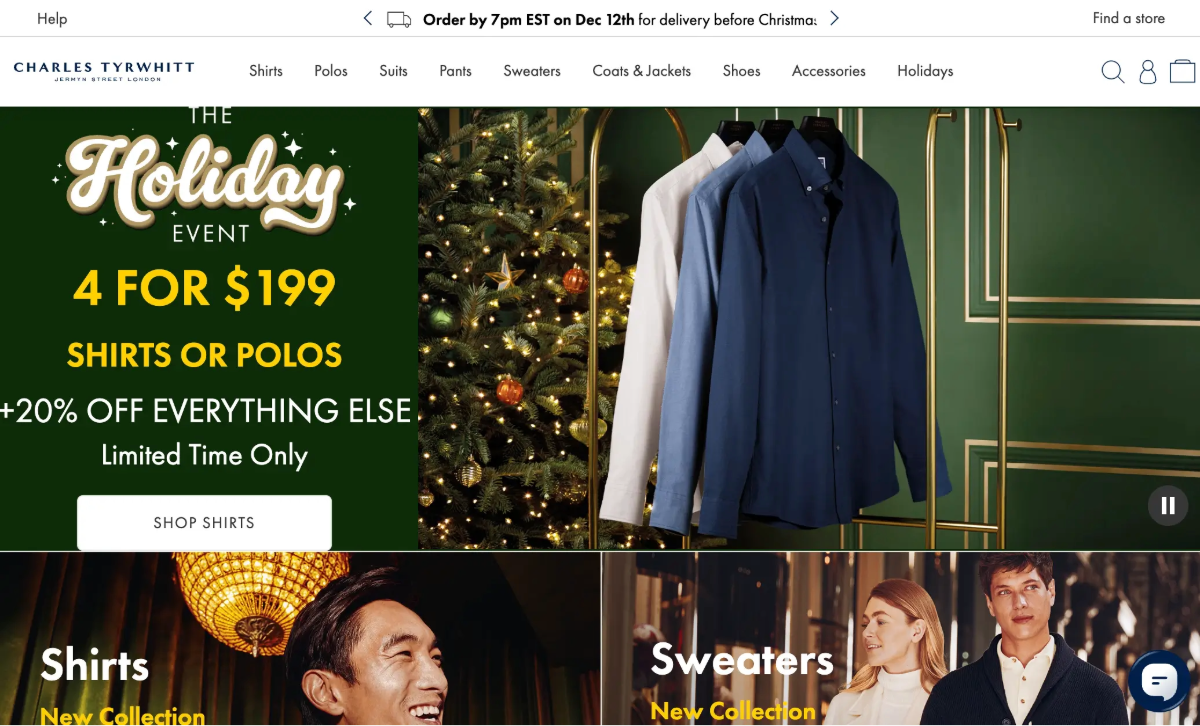The image size is (1200, 726).
Task: Open the Help link
Action: coord(52,18)
